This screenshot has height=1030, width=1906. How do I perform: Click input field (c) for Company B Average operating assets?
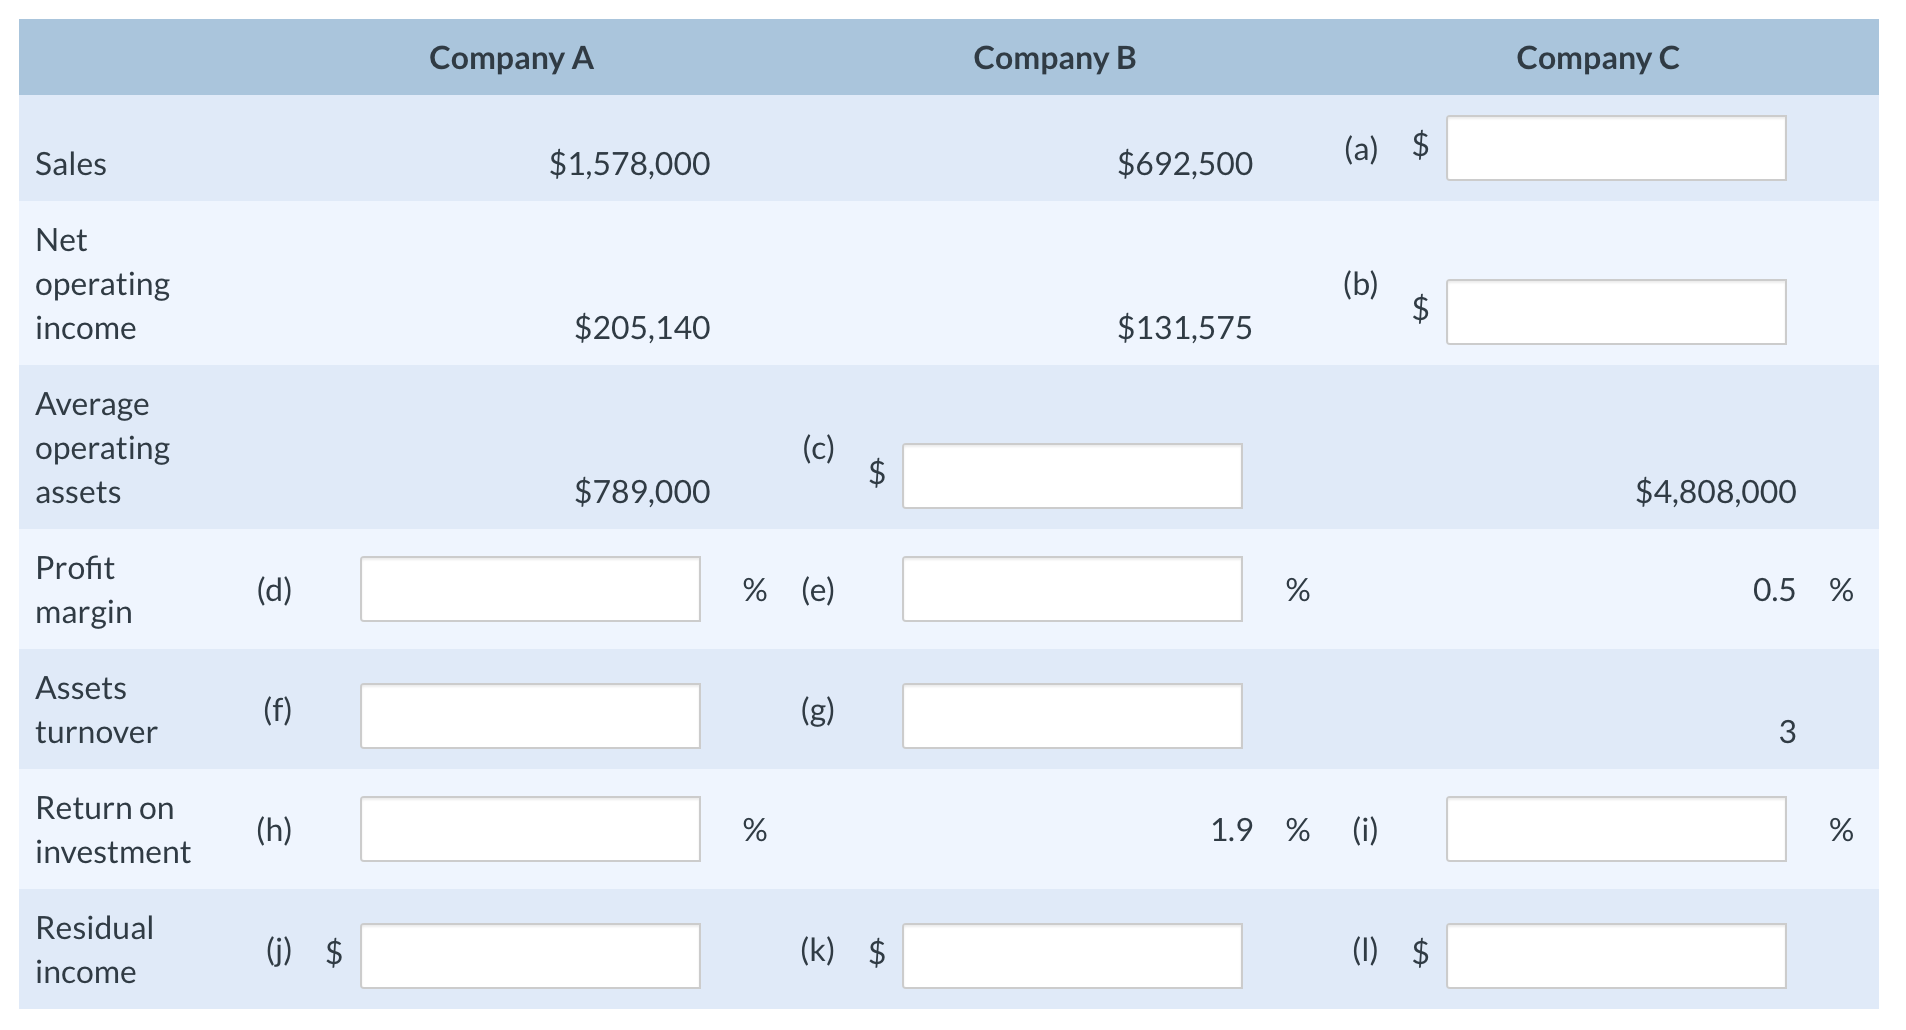[x=1070, y=475]
